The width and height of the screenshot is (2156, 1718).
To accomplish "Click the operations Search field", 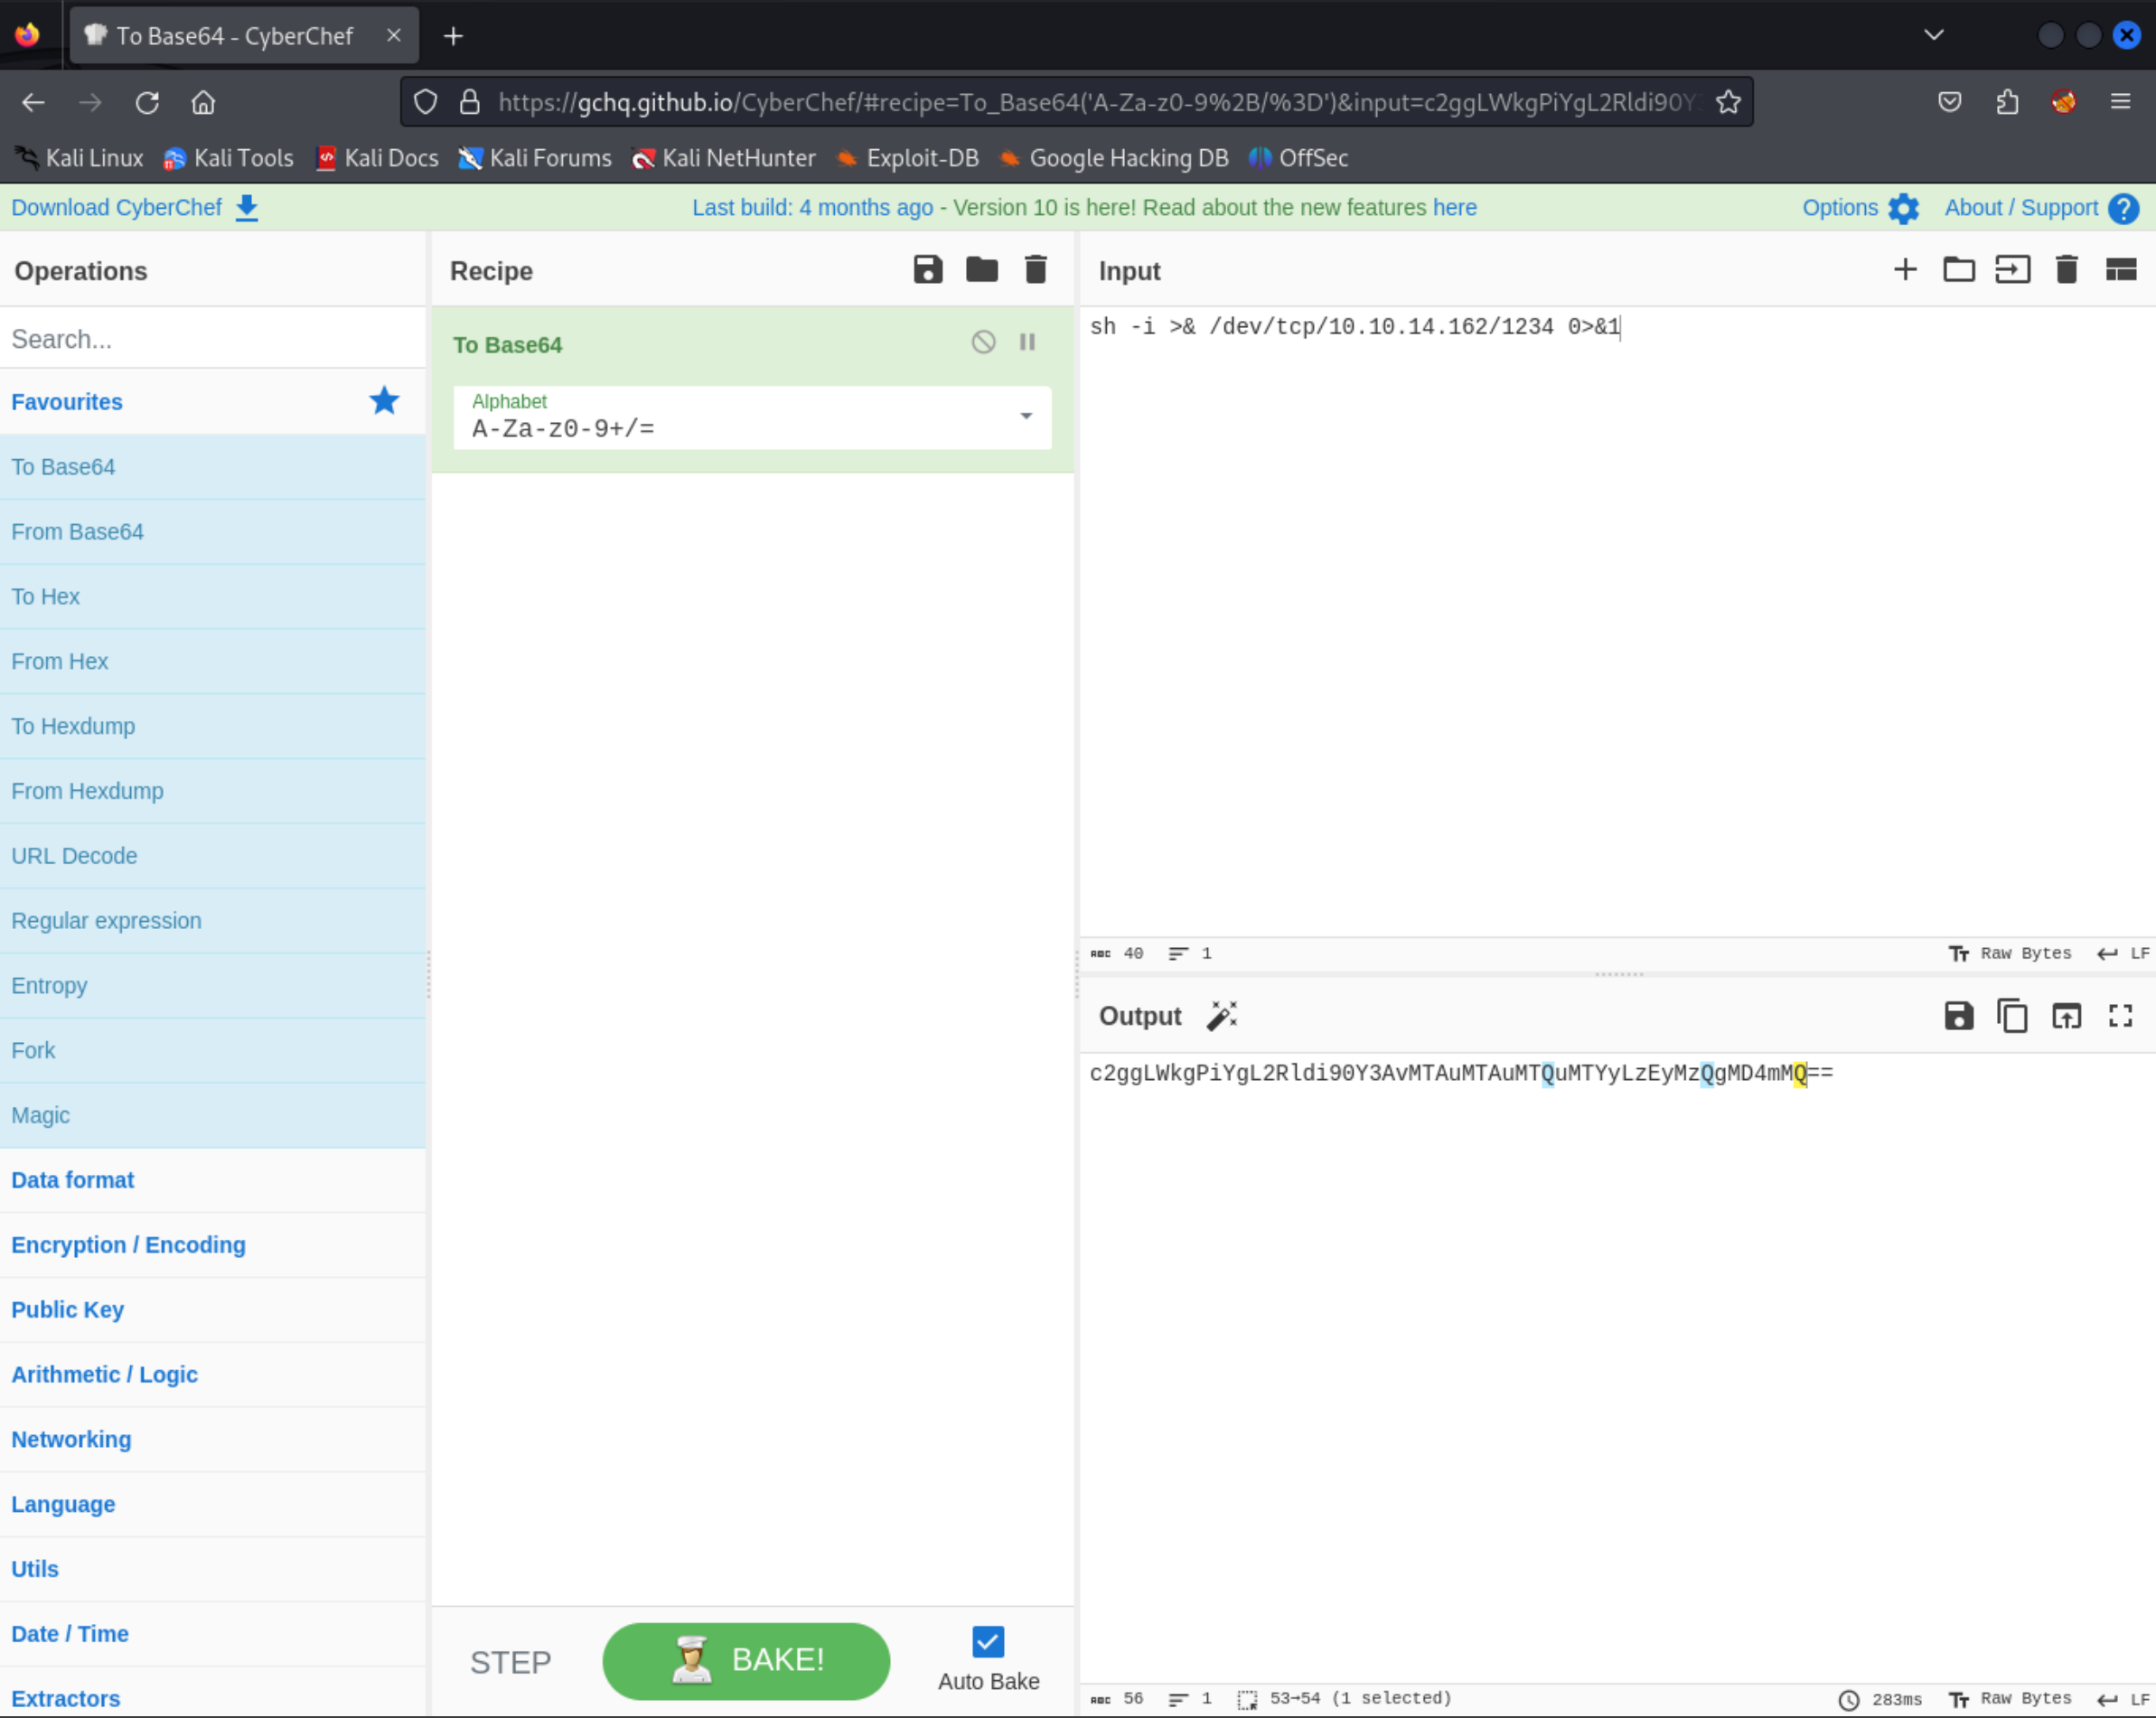I will (212, 339).
